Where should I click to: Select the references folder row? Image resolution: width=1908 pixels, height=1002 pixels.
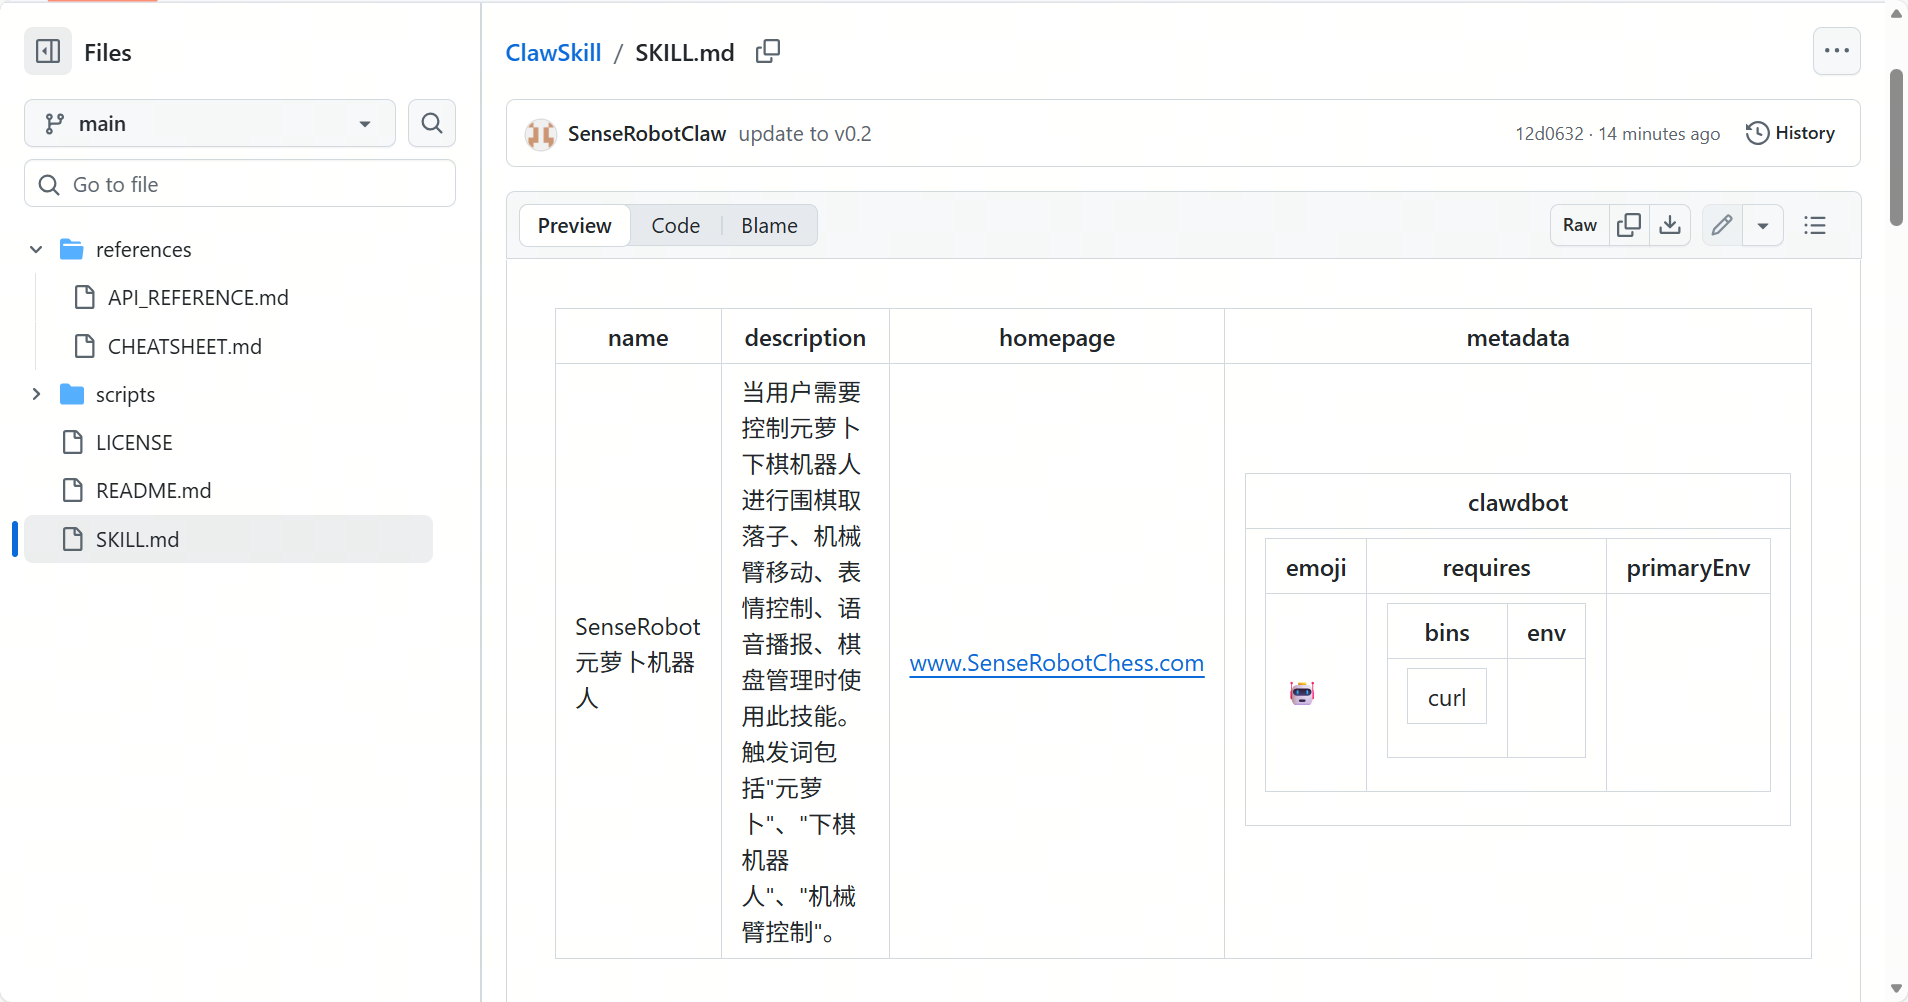(x=228, y=249)
